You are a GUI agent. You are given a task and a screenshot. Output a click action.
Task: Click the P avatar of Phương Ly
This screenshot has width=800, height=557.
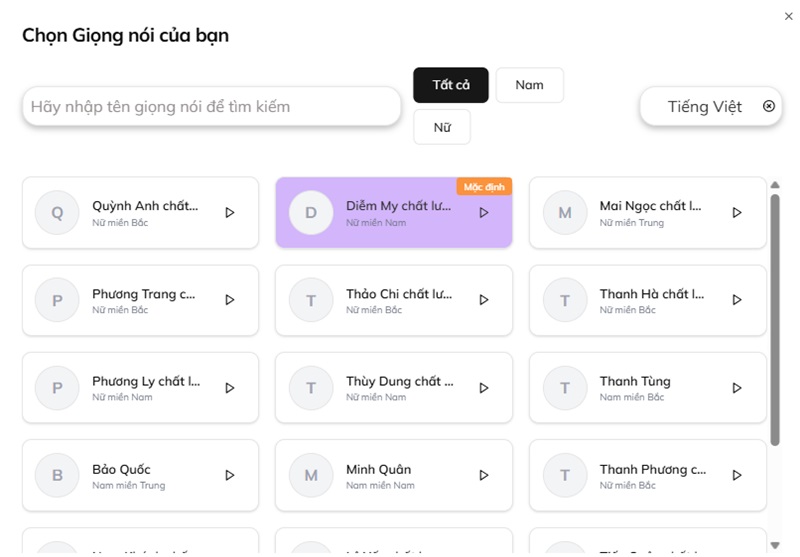tap(57, 388)
